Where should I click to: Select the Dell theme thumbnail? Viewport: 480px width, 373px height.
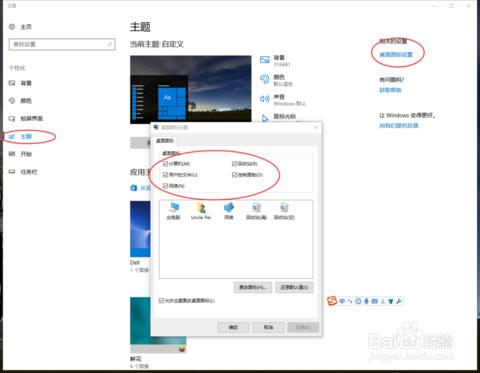[140, 229]
